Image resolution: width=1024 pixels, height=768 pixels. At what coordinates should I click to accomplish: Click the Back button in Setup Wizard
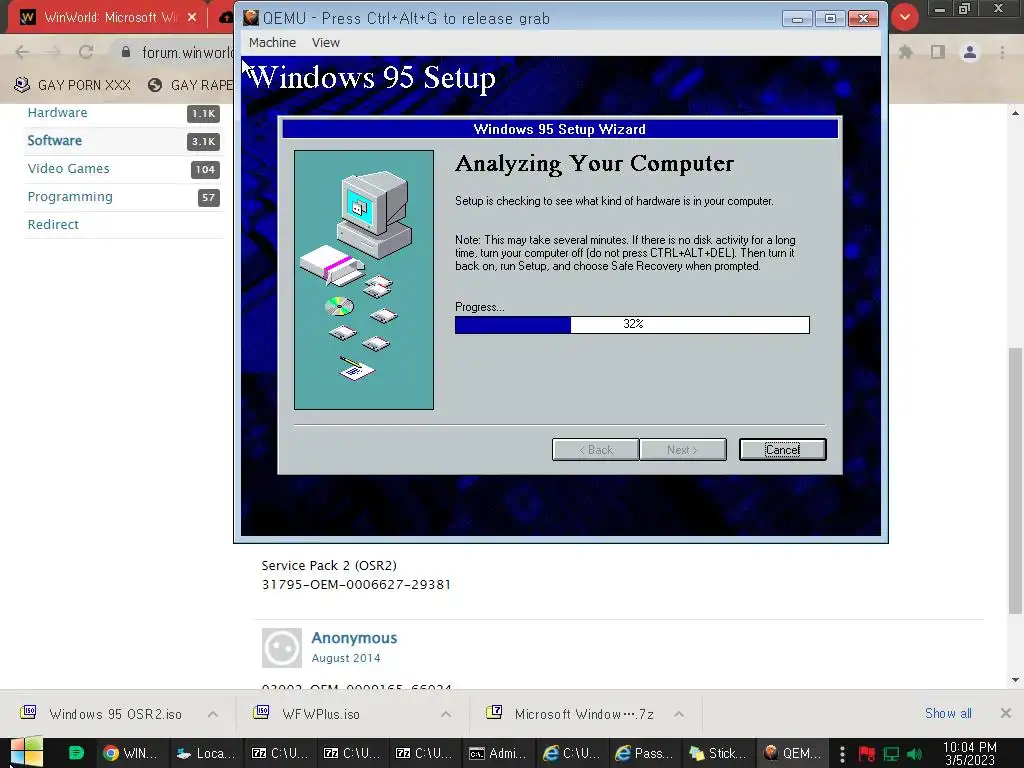tap(596, 449)
